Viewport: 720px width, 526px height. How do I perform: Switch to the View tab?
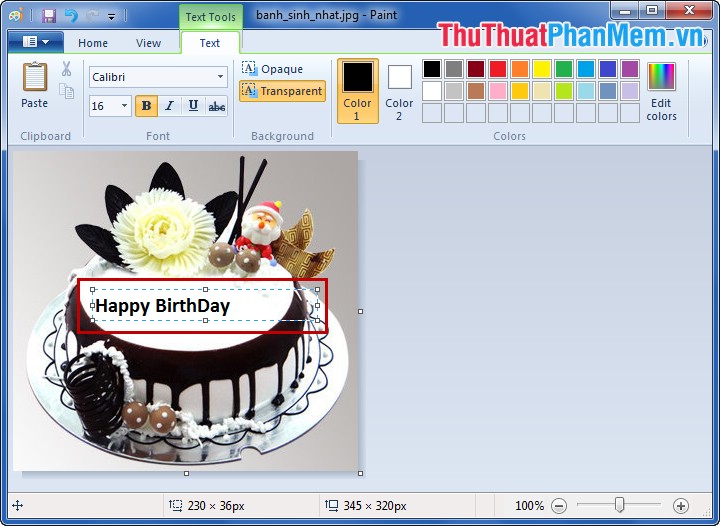click(148, 43)
